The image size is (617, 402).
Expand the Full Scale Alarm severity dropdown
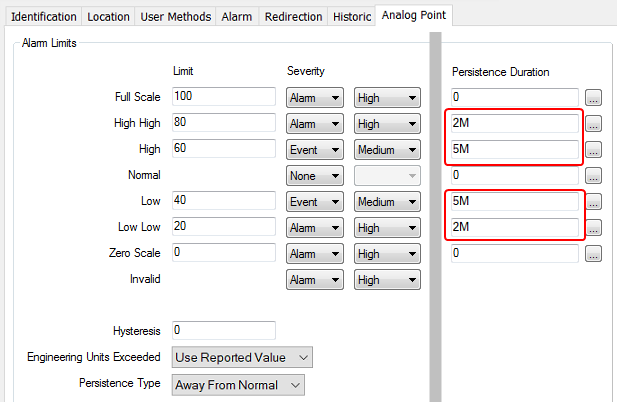coord(315,98)
